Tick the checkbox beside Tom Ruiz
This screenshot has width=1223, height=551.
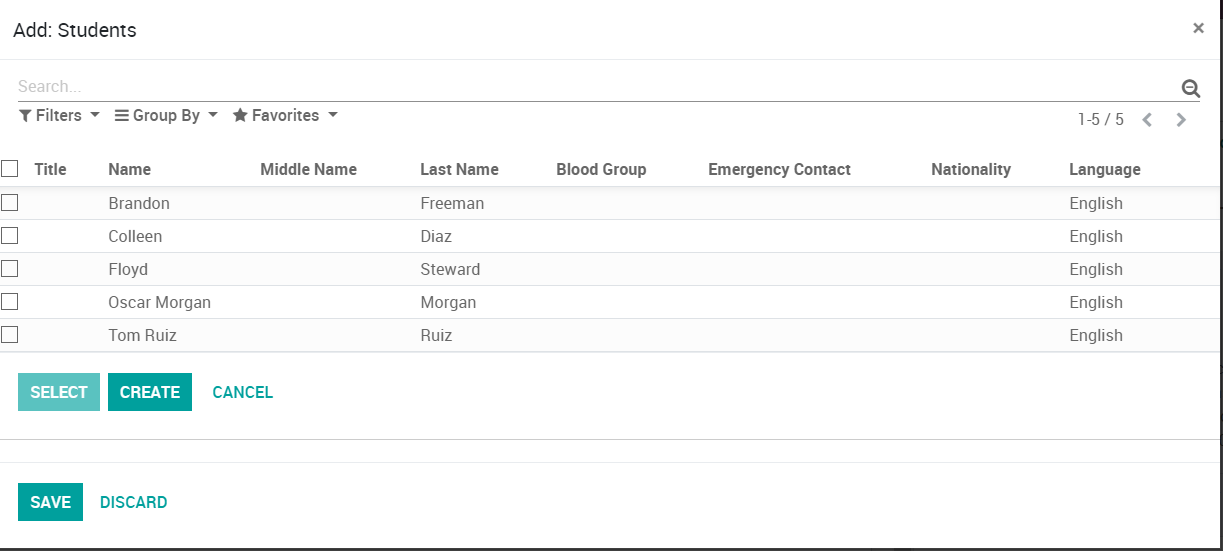(10, 335)
